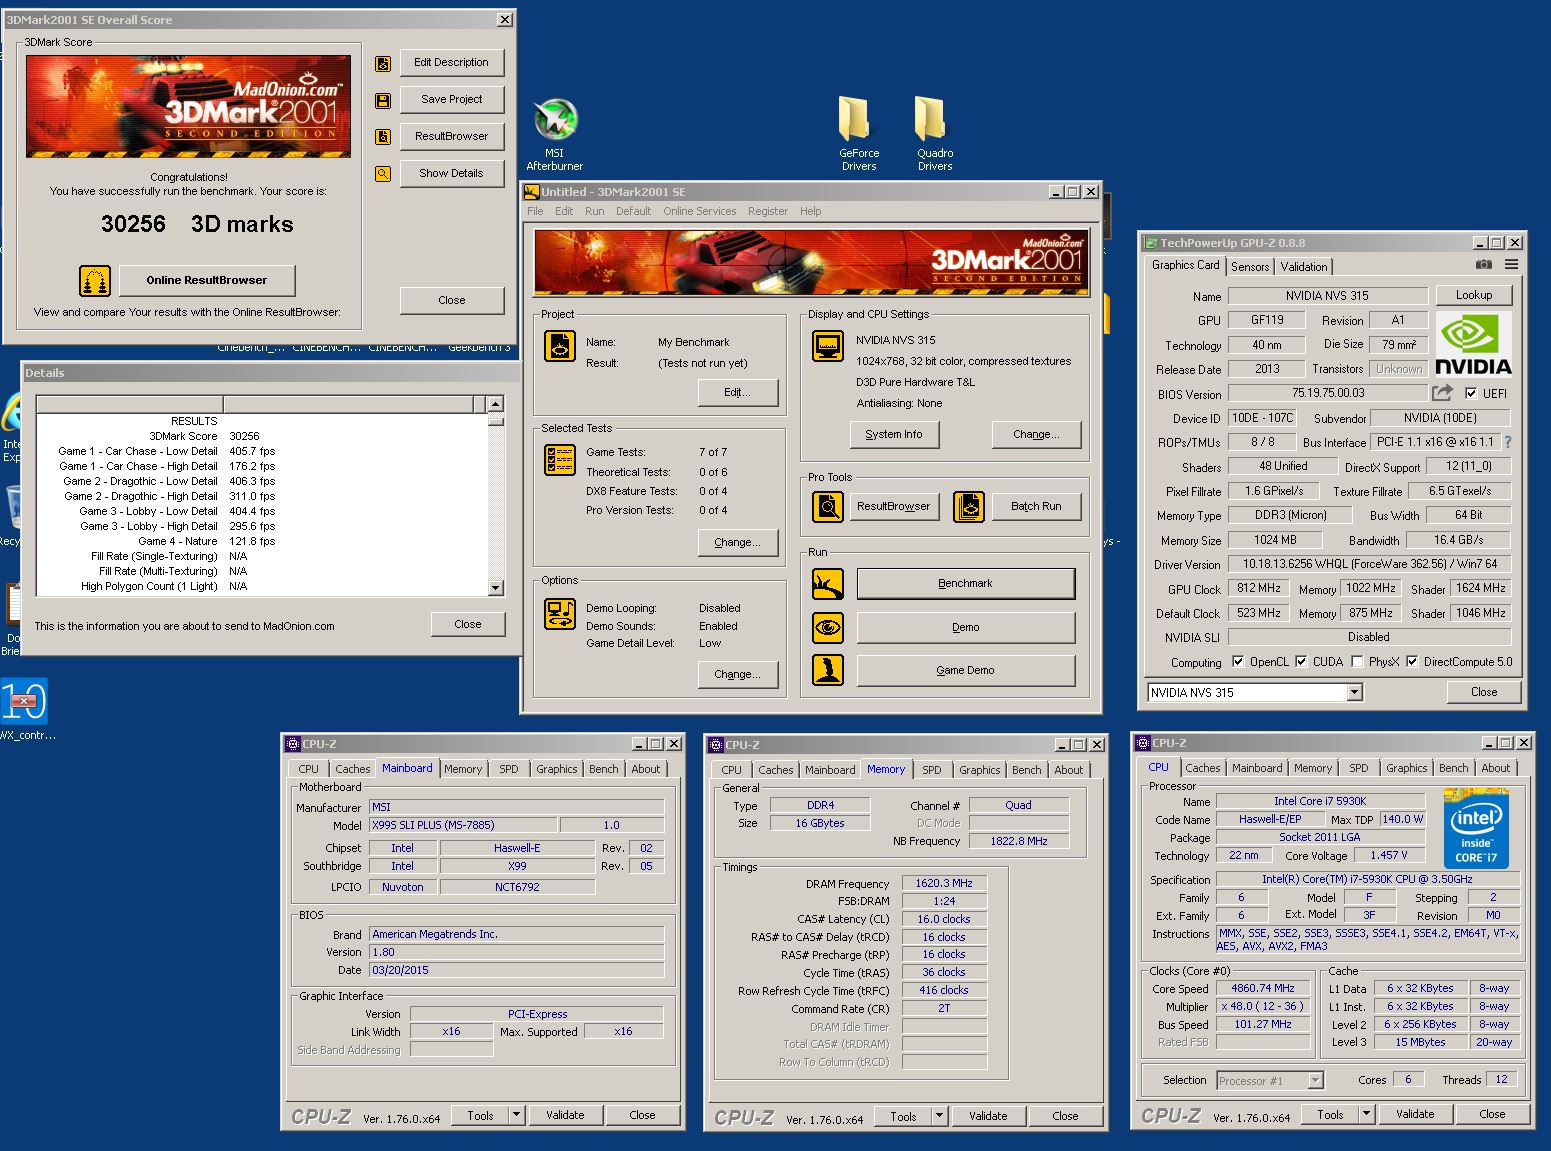The image size is (1551, 1151).
Task: Click Change button under Selected Tests
Action: click(x=737, y=542)
